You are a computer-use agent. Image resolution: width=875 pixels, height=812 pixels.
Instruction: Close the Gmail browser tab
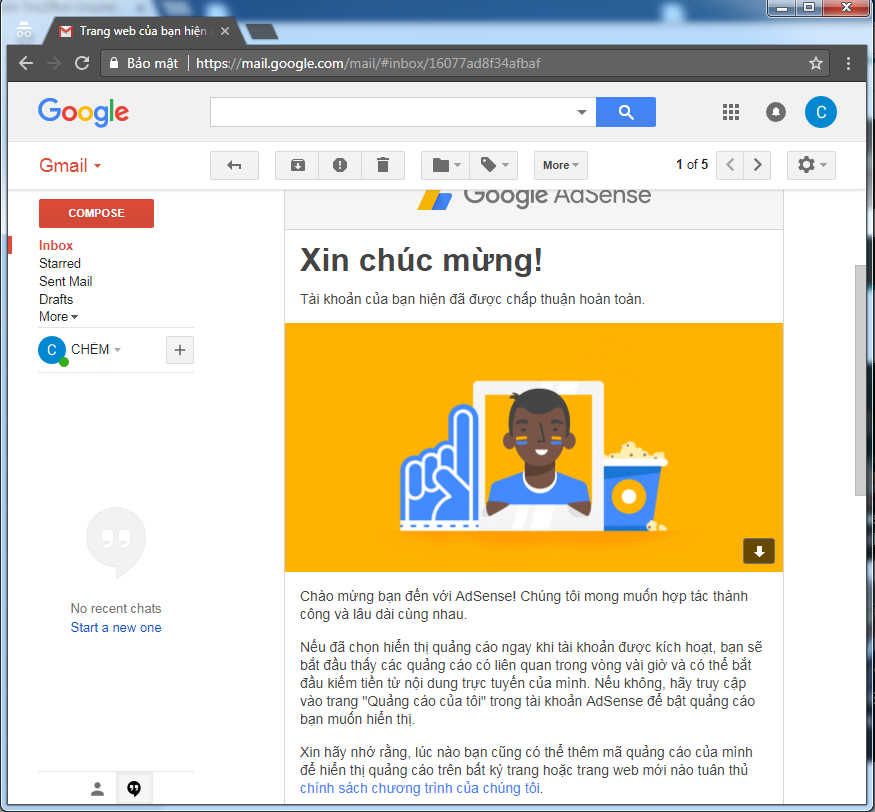coord(225,31)
